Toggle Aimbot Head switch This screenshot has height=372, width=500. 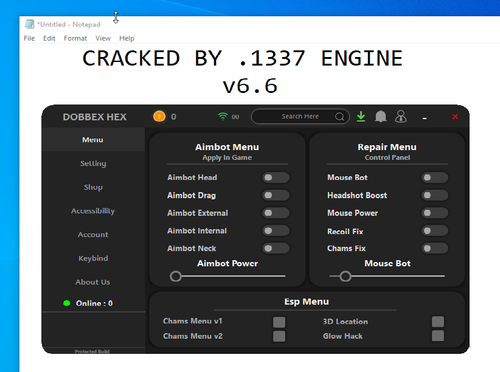[x=276, y=177]
